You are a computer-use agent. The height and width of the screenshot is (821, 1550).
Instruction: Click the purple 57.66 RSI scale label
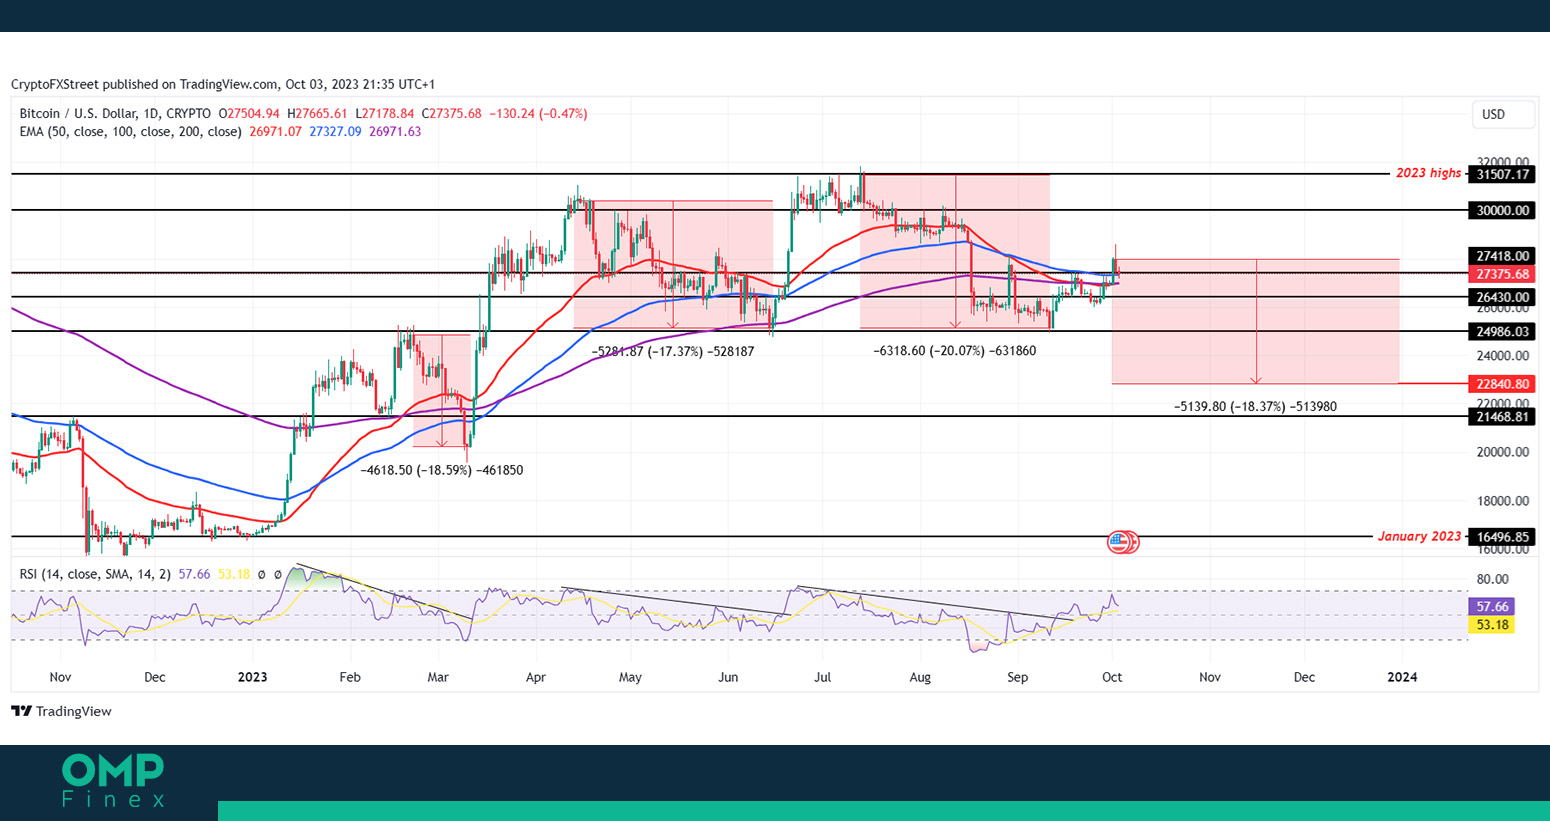(1491, 607)
